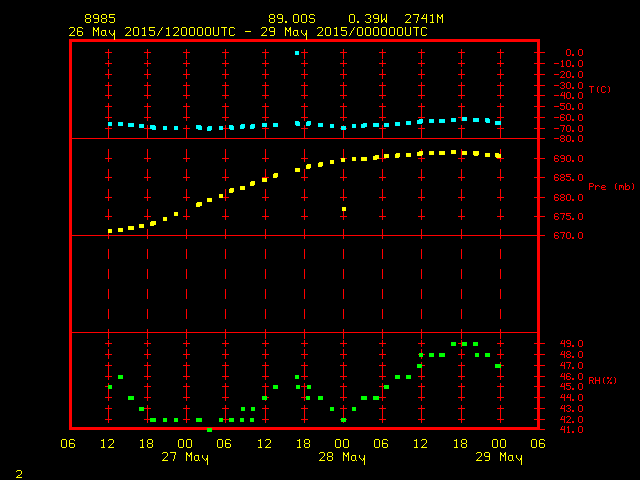This screenshot has height=480, width=640.
Task: Click the last 06 hour label on time axis
Action: coord(538,444)
